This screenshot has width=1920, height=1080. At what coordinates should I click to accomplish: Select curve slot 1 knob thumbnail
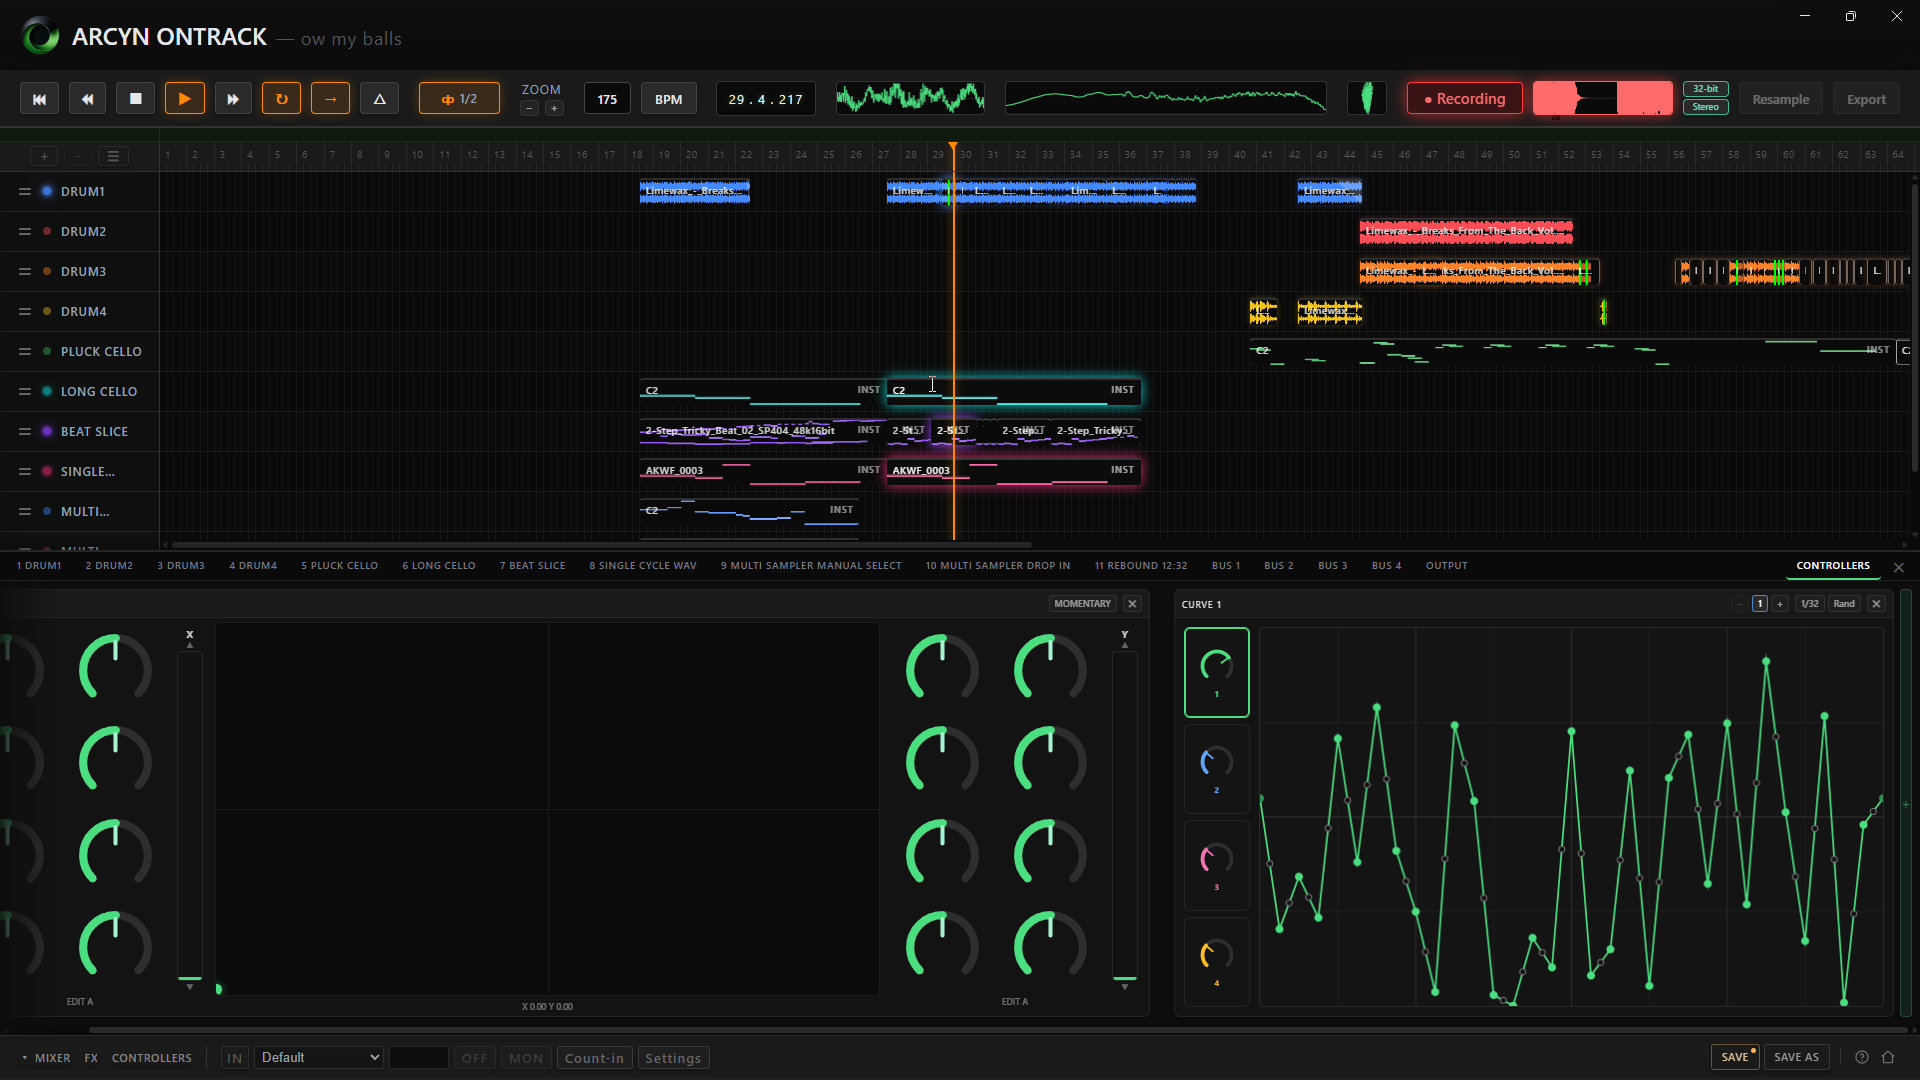pyautogui.click(x=1216, y=672)
